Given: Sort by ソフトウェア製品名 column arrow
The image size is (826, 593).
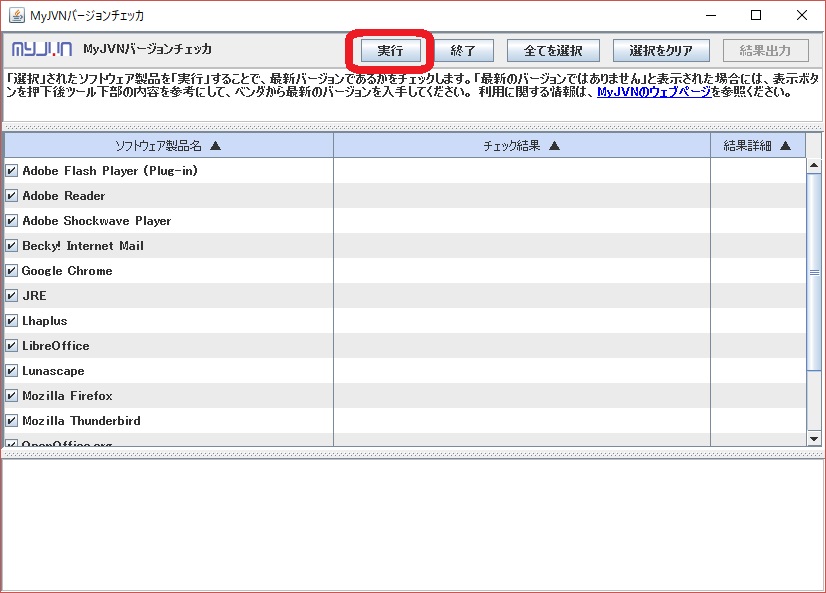Looking at the screenshot, I should (215, 146).
